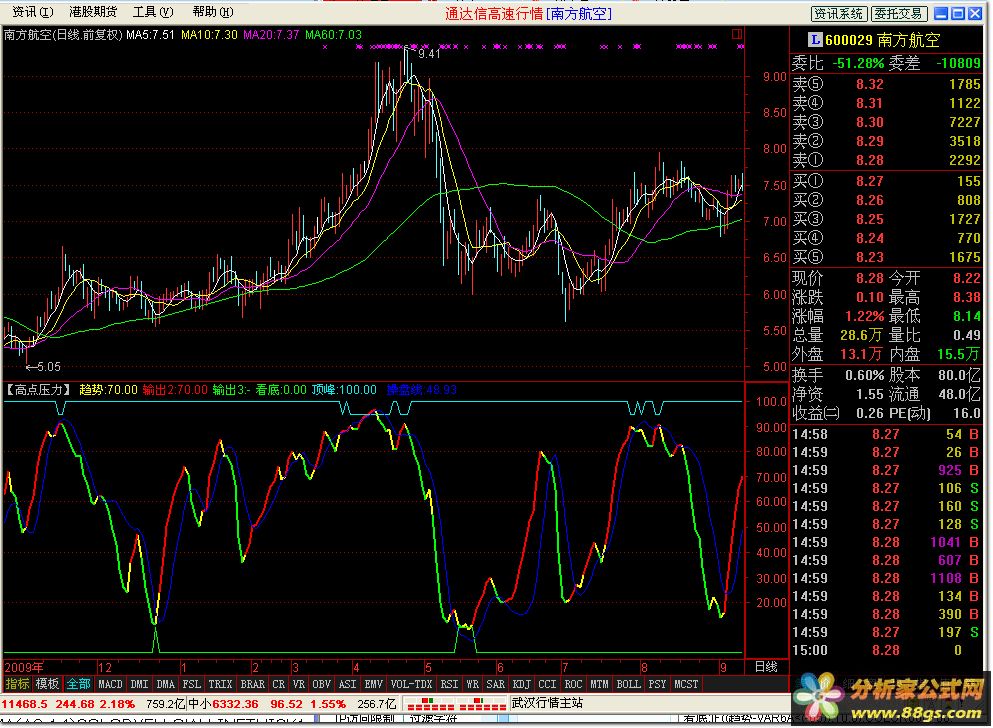Click the red market breadth bars icon
Image resolution: width=993 pixels, height=728 pixels.
click(x=455, y=704)
